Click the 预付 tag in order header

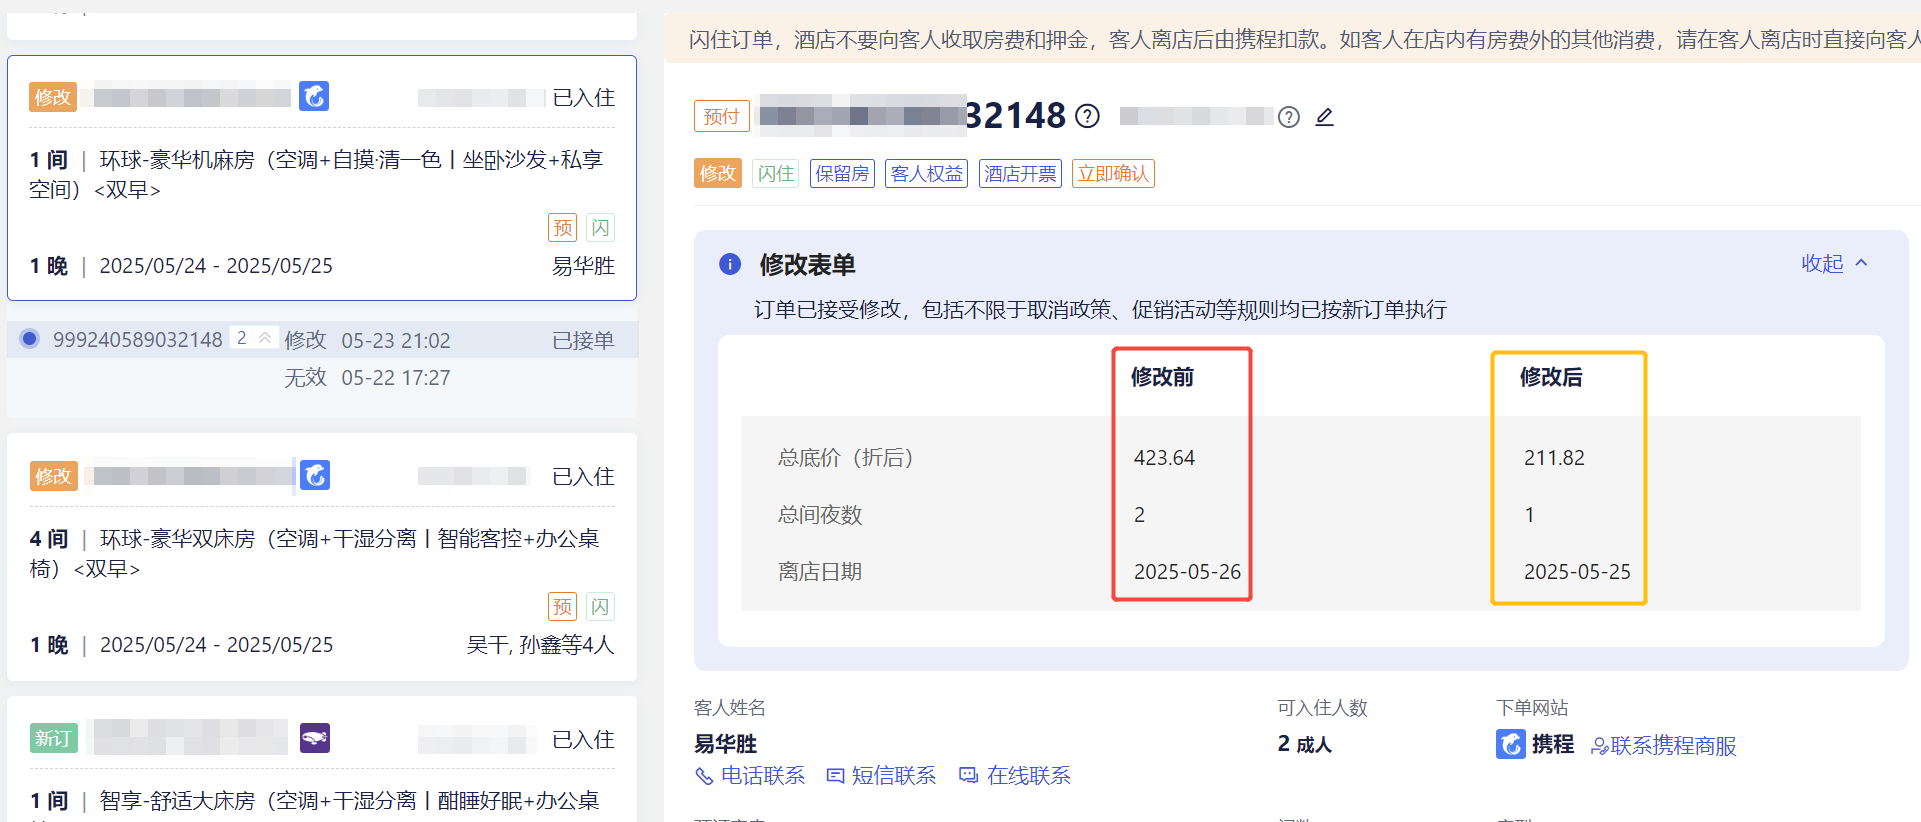pyautogui.click(x=722, y=116)
